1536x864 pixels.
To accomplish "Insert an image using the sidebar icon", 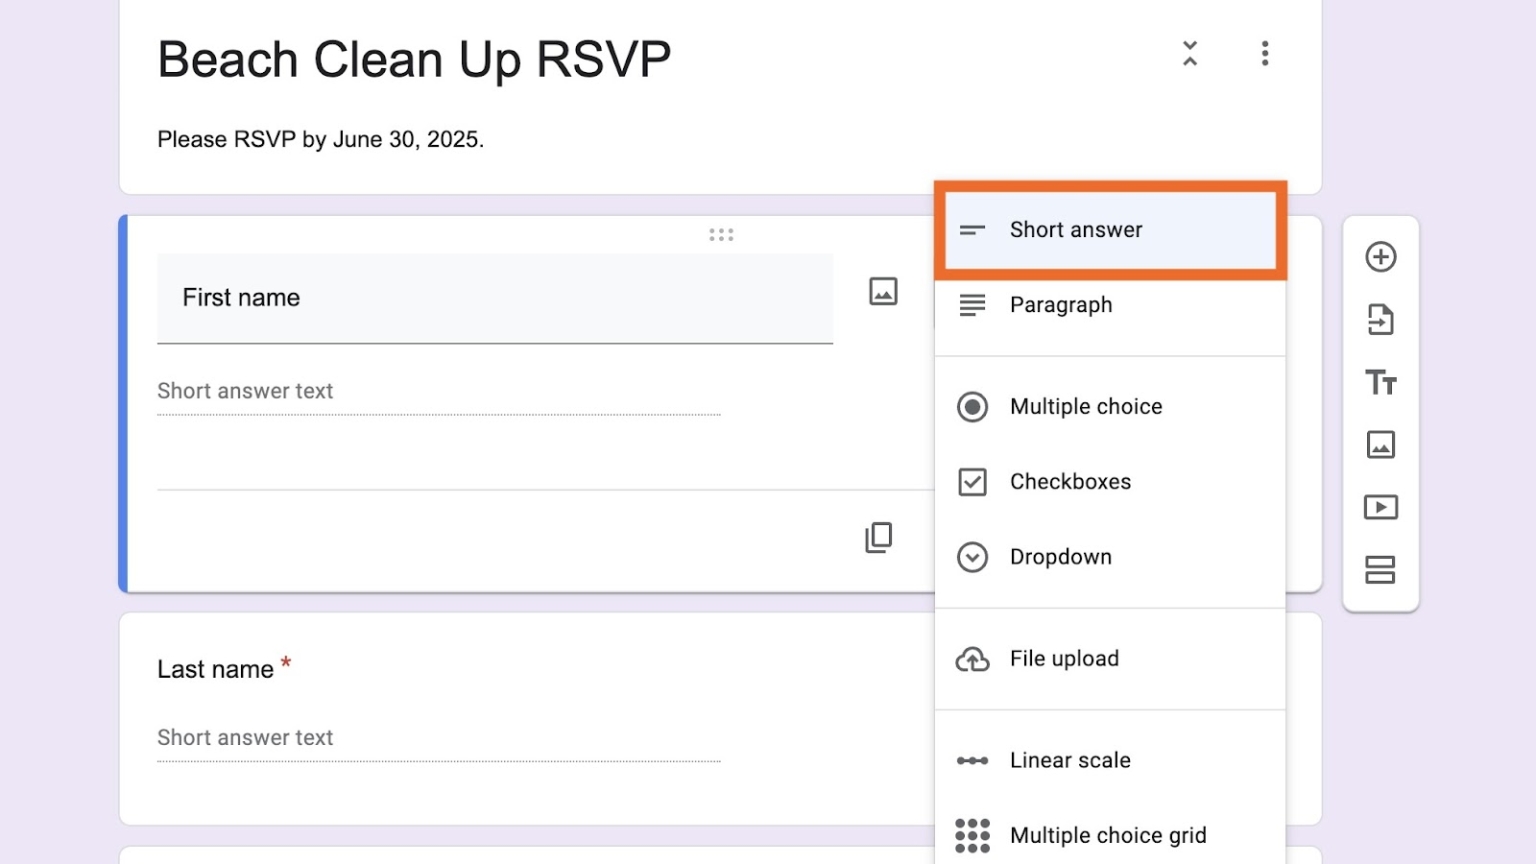I will pyautogui.click(x=1381, y=445).
